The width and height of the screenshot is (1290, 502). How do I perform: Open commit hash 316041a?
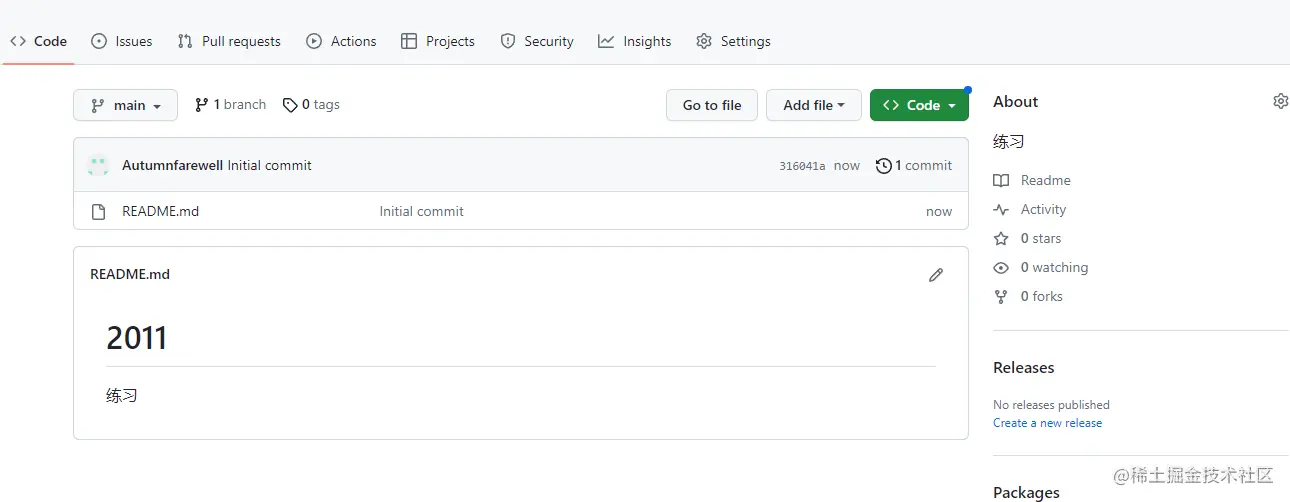(802, 166)
